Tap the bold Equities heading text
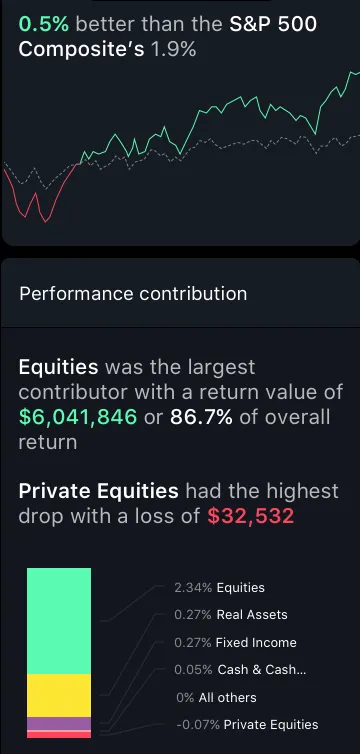 pos(58,367)
